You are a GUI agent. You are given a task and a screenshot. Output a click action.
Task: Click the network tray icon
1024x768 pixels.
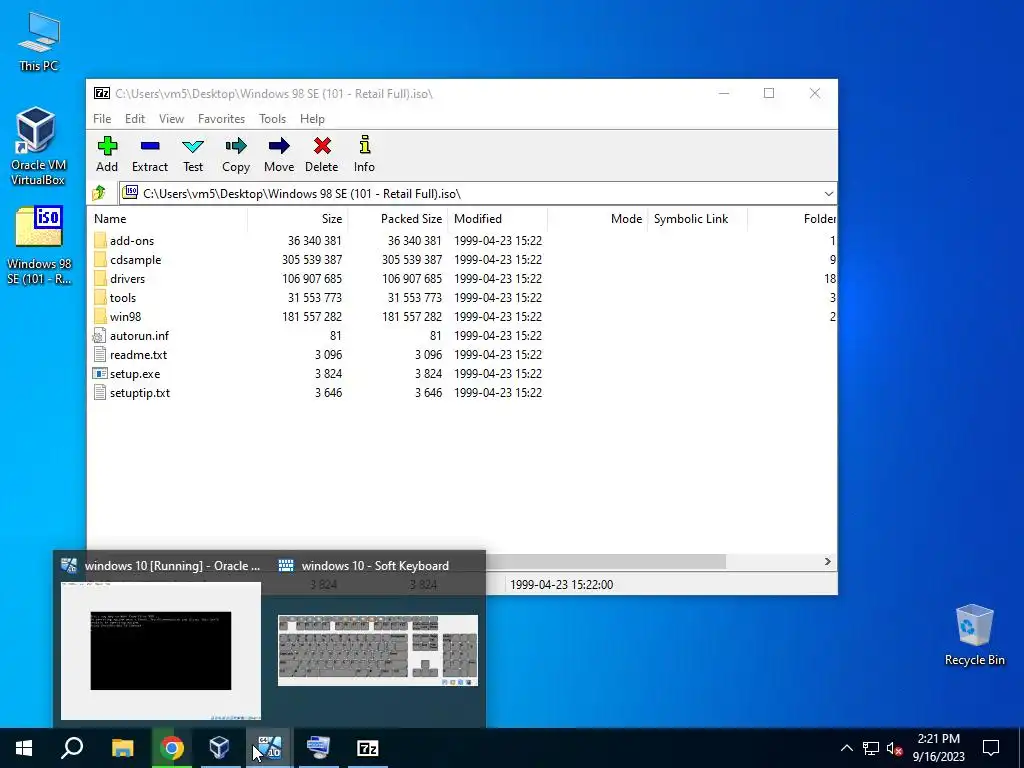pos(871,748)
